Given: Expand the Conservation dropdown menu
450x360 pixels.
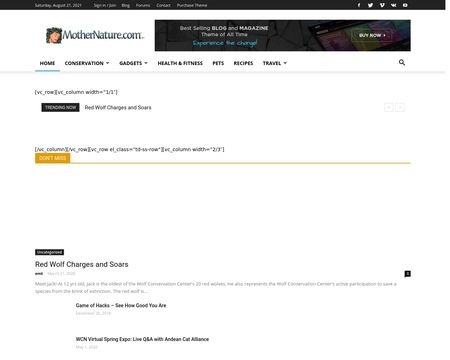Looking at the screenshot, I should [x=87, y=63].
